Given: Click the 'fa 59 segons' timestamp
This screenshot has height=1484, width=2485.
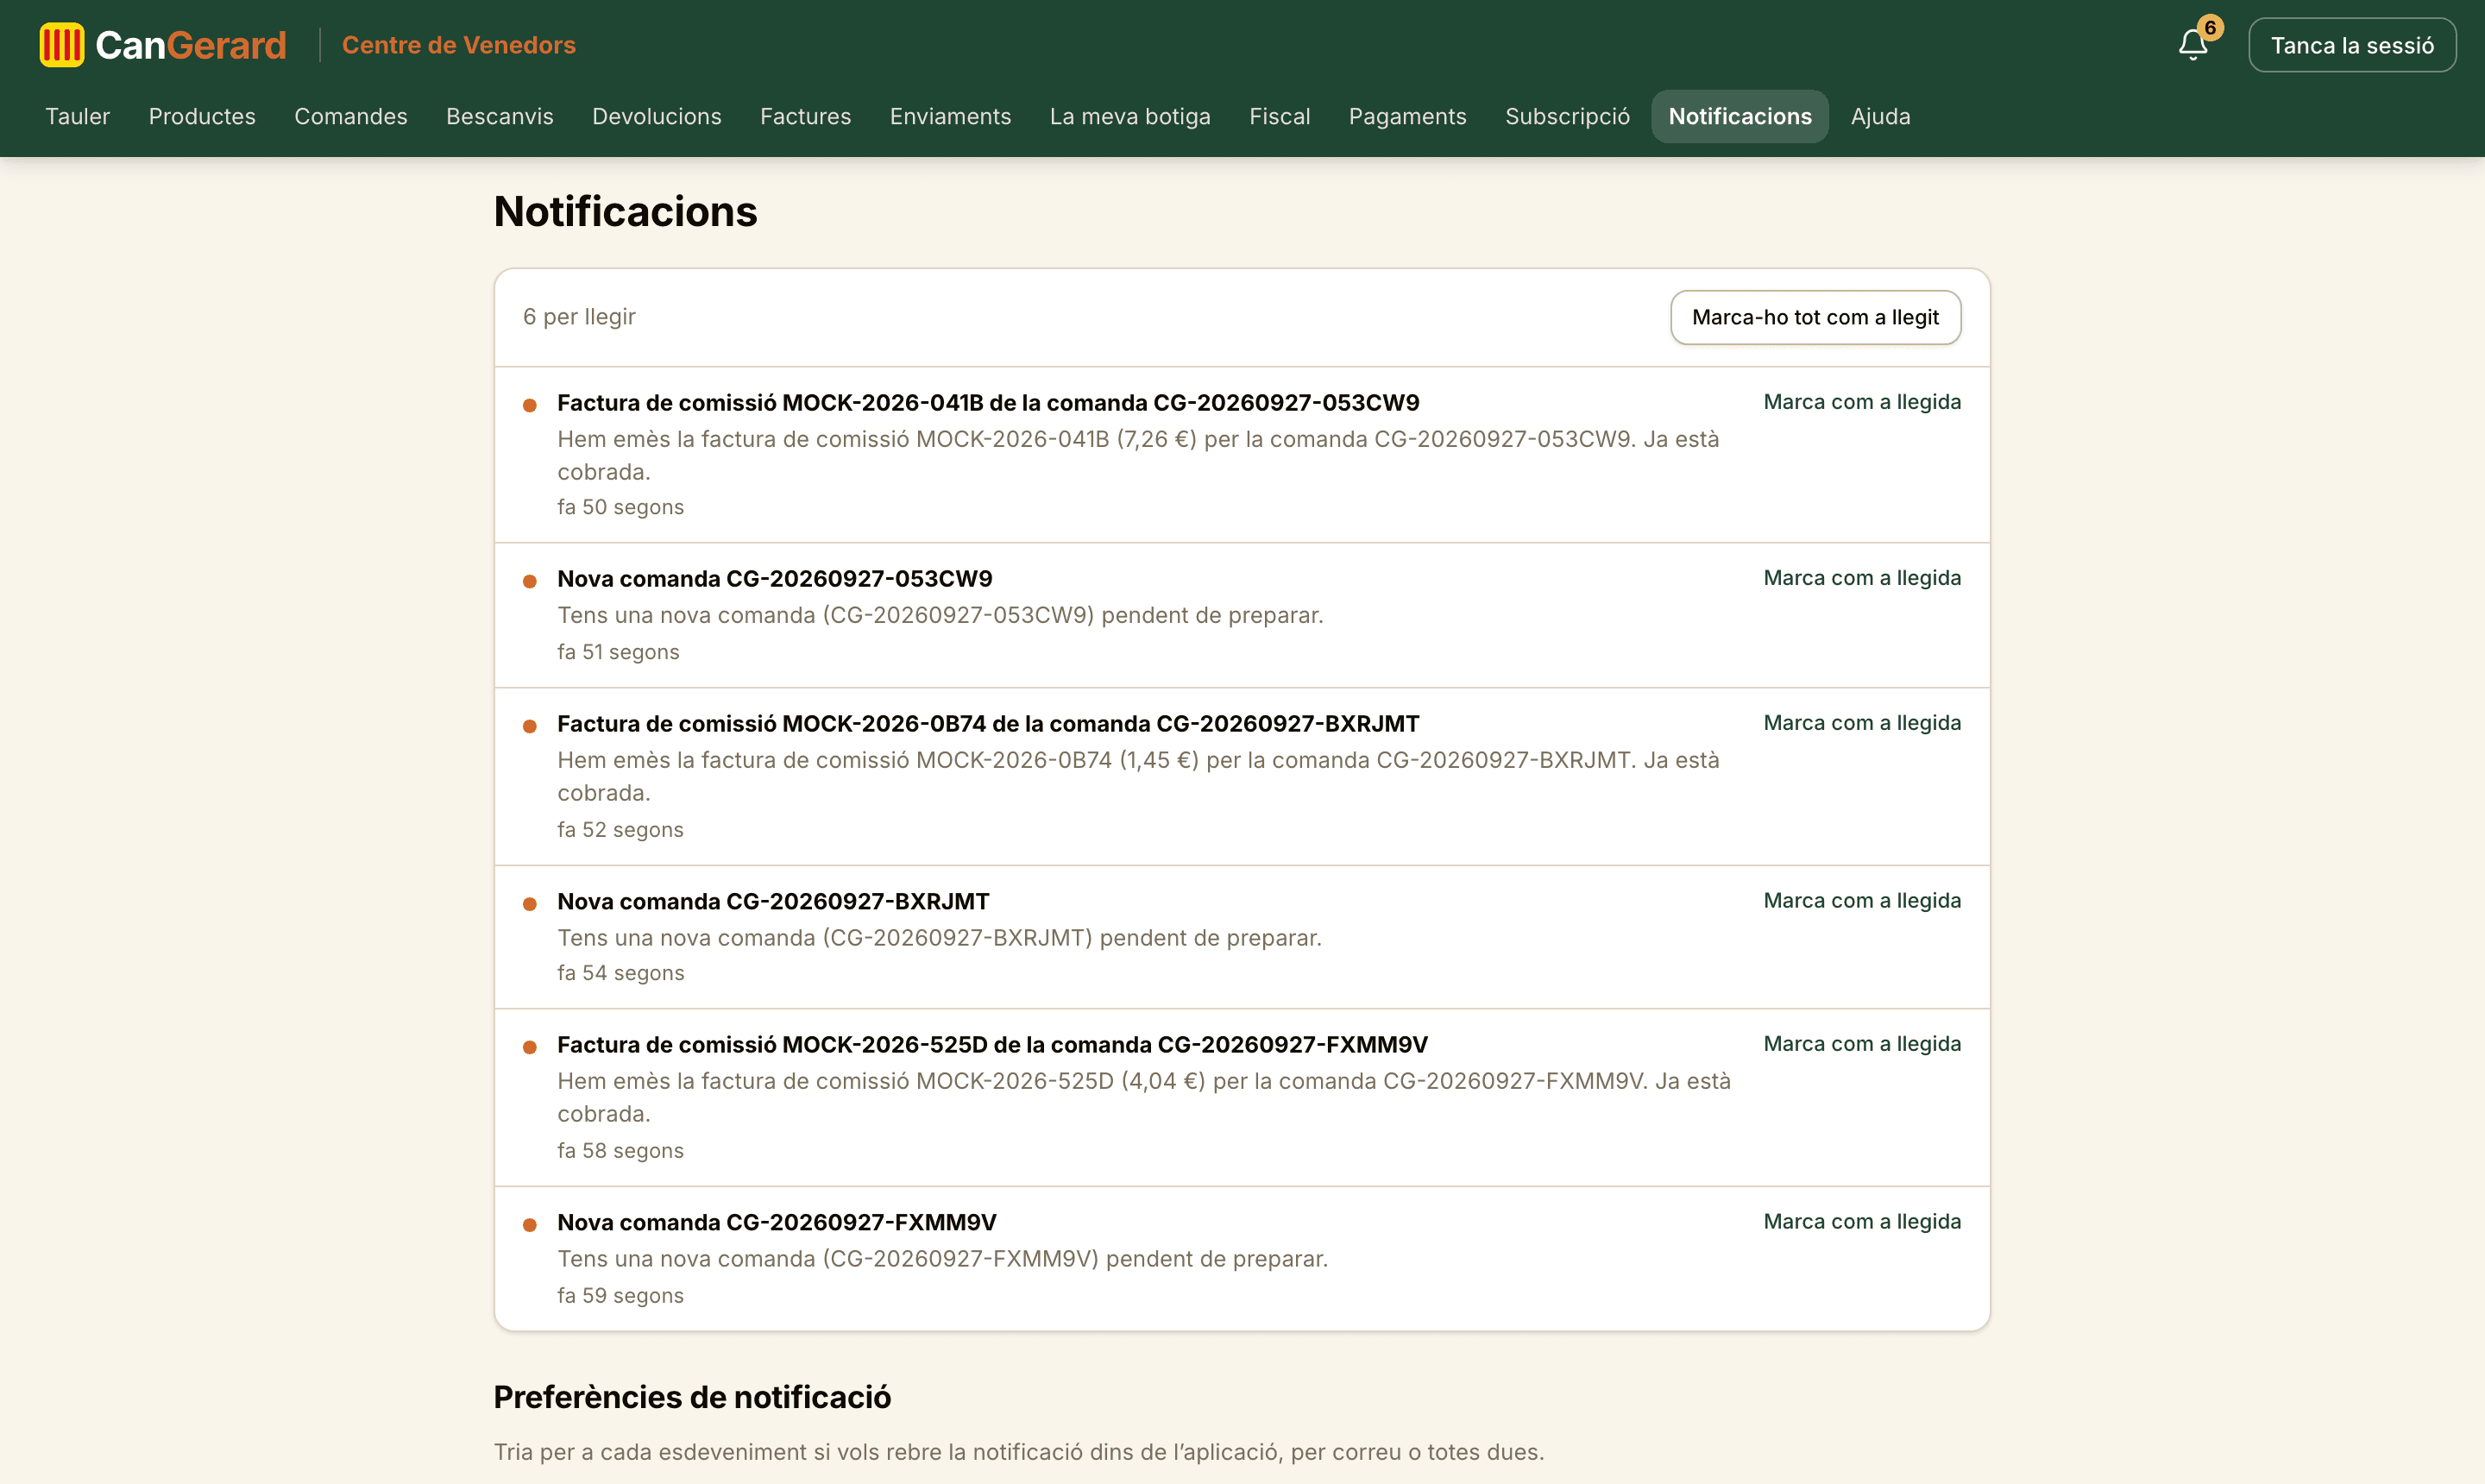Looking at the screenshot, I should click(620, 1296).
